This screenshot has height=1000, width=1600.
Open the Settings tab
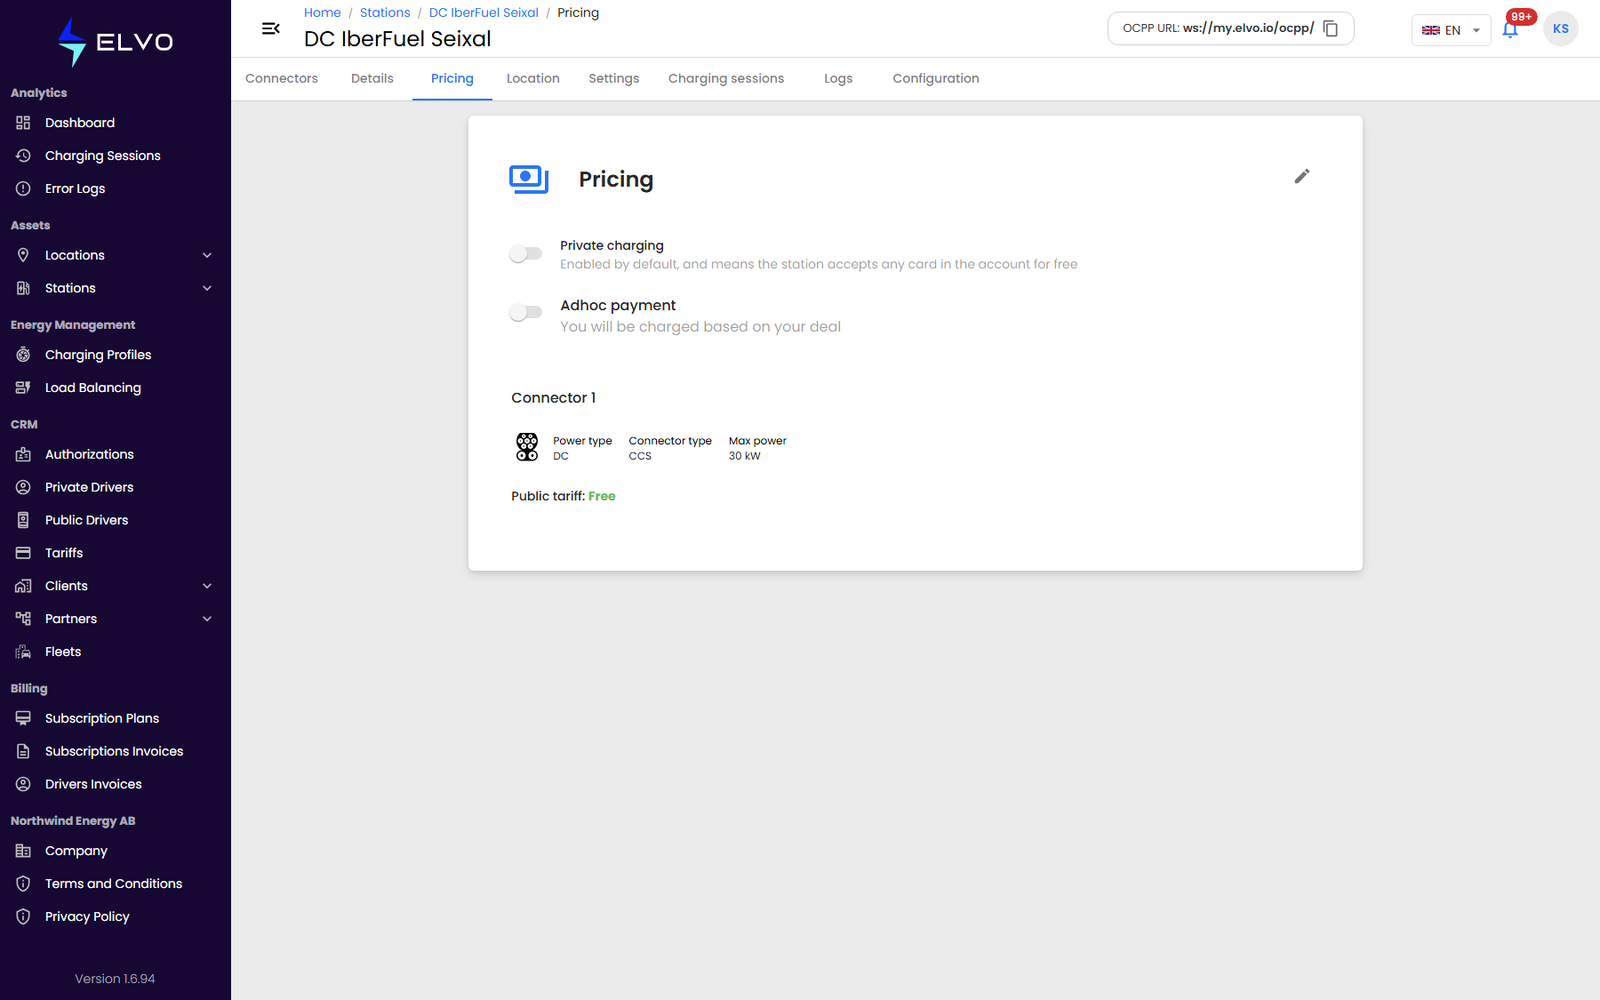tap(614, 79)
